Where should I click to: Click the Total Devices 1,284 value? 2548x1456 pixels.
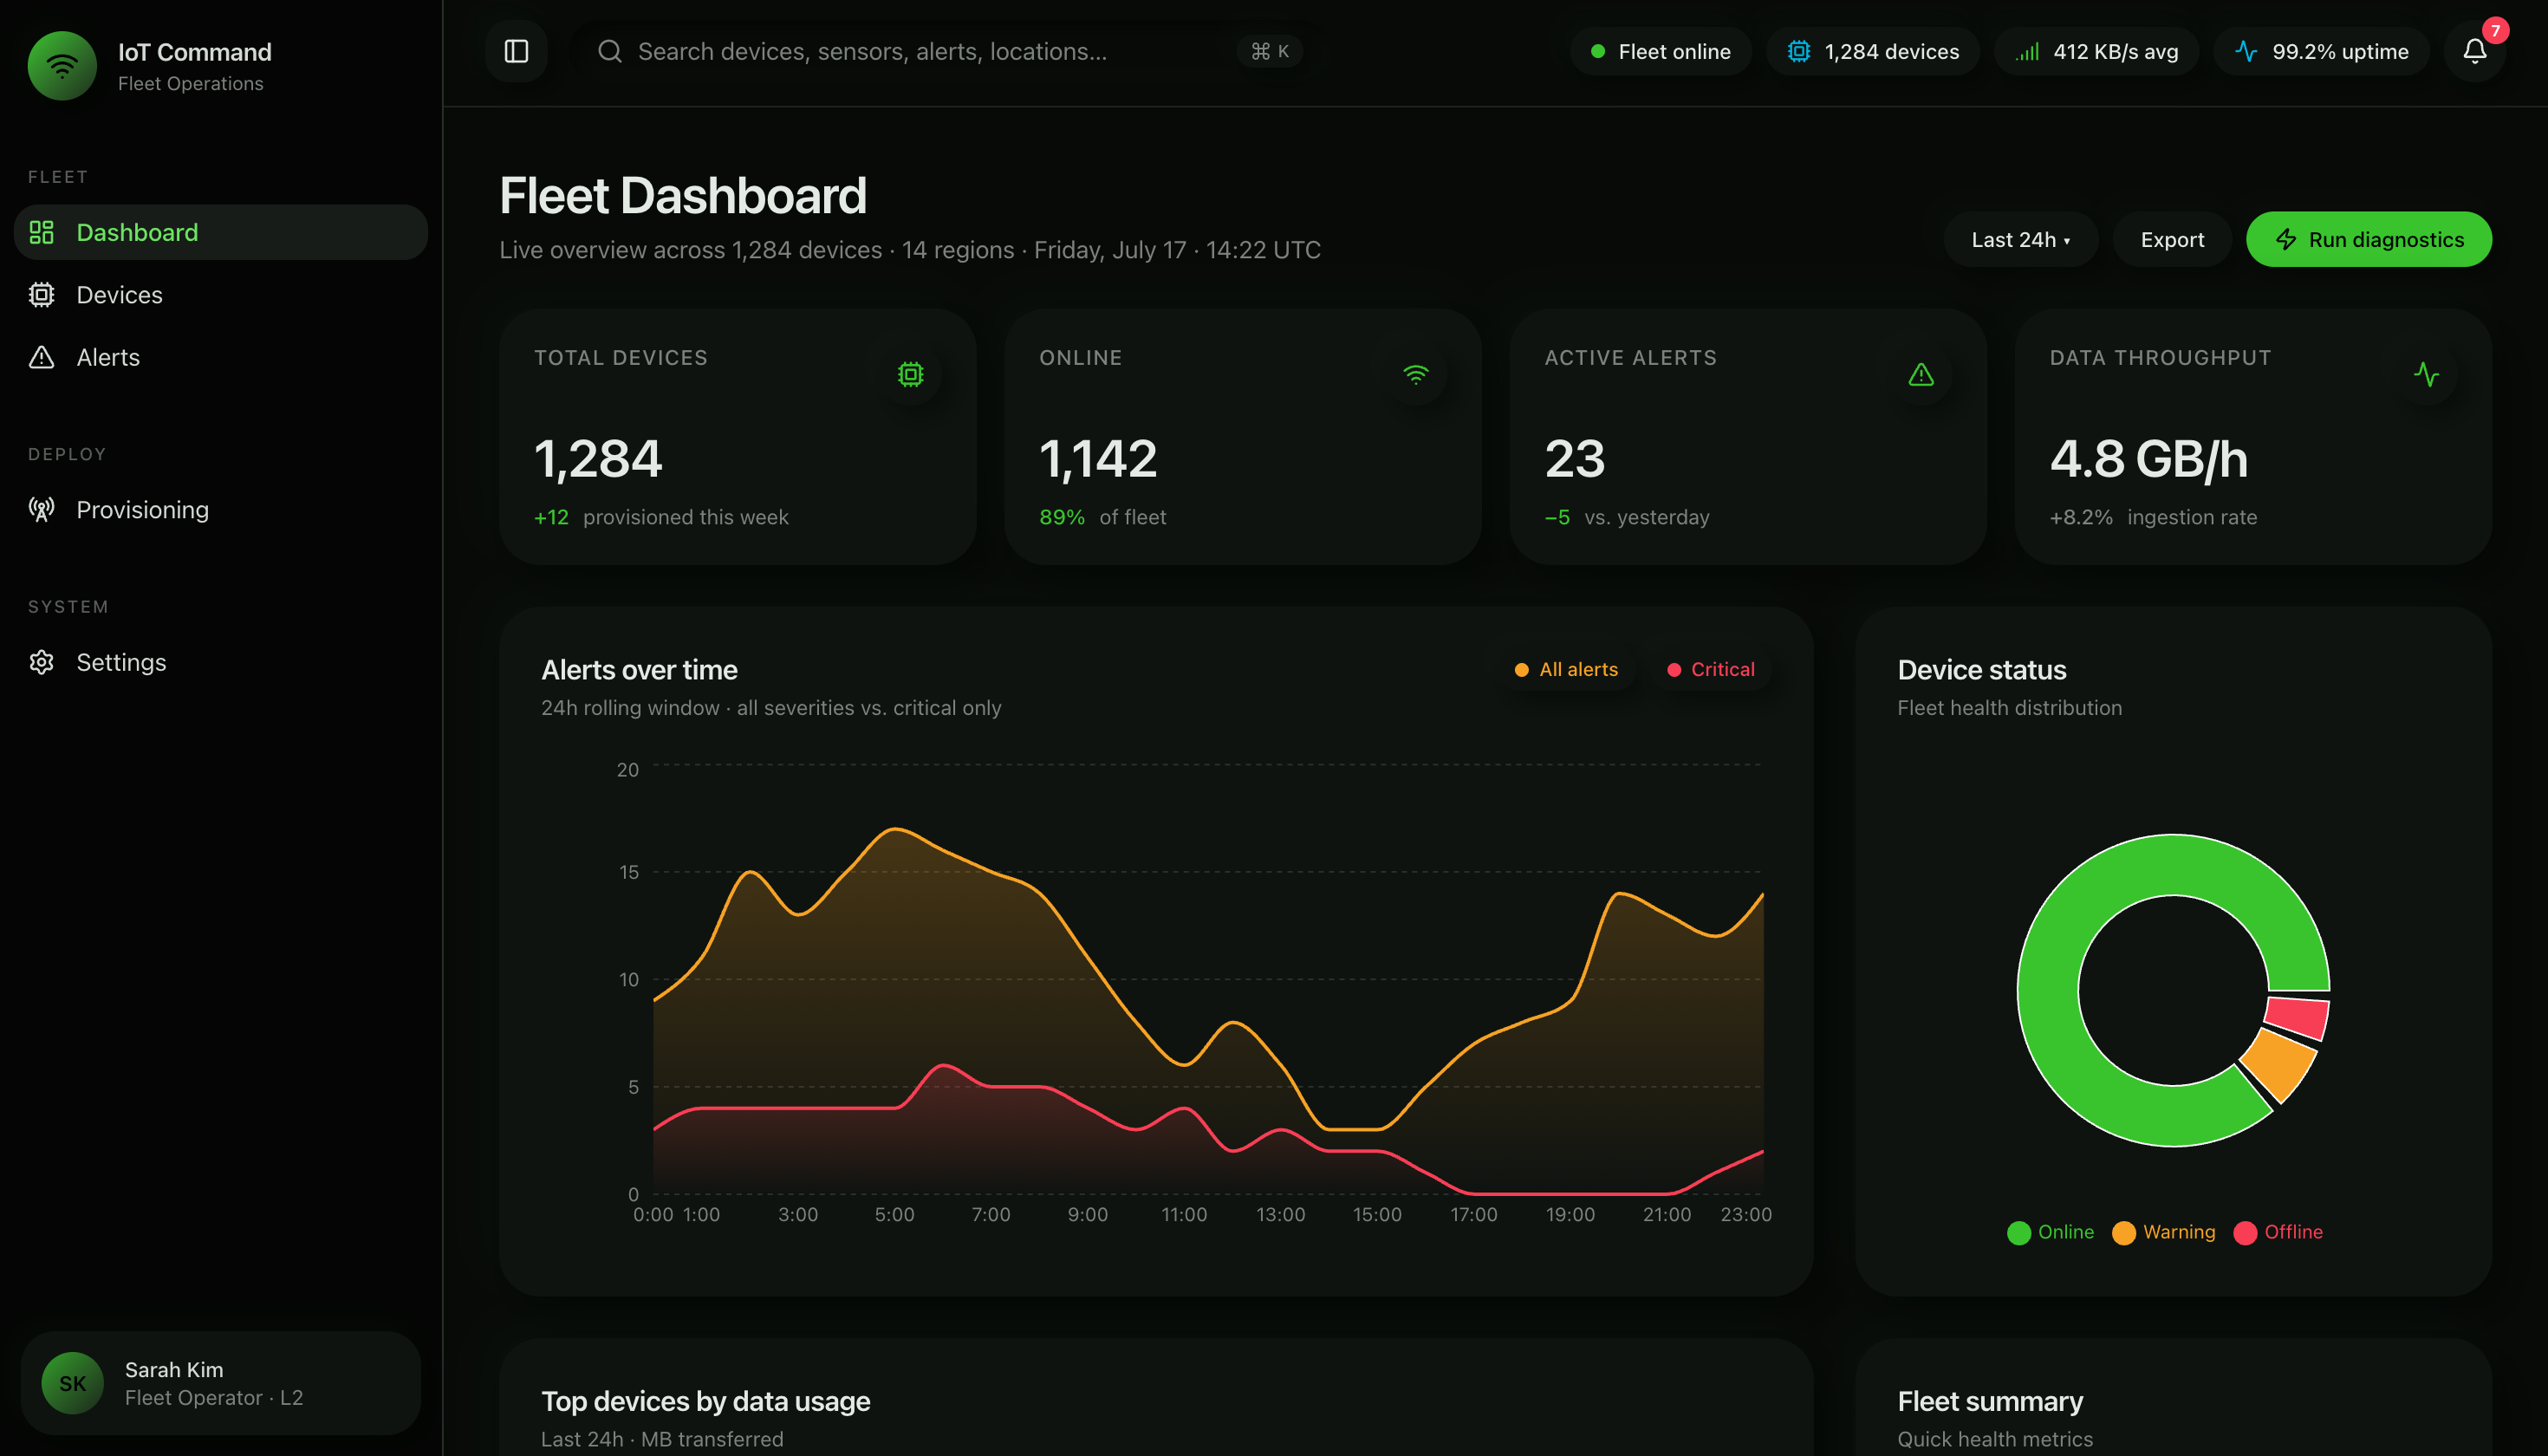pos(598,459)
